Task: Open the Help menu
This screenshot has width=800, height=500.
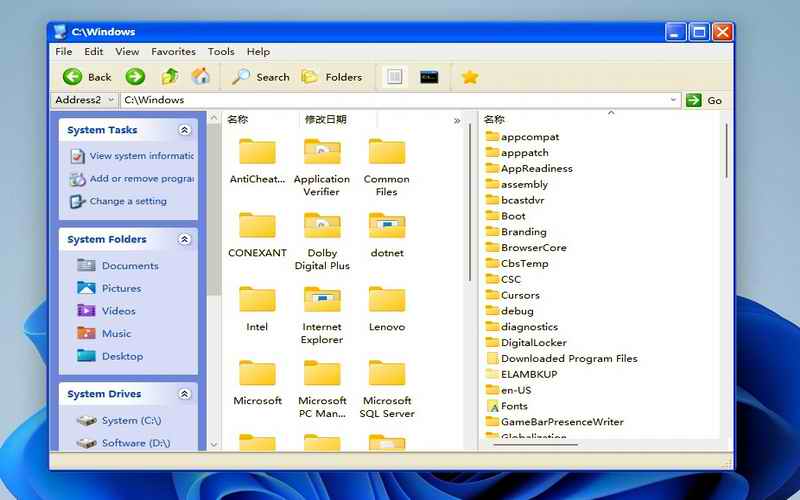Action: click(x=258, y=52)
